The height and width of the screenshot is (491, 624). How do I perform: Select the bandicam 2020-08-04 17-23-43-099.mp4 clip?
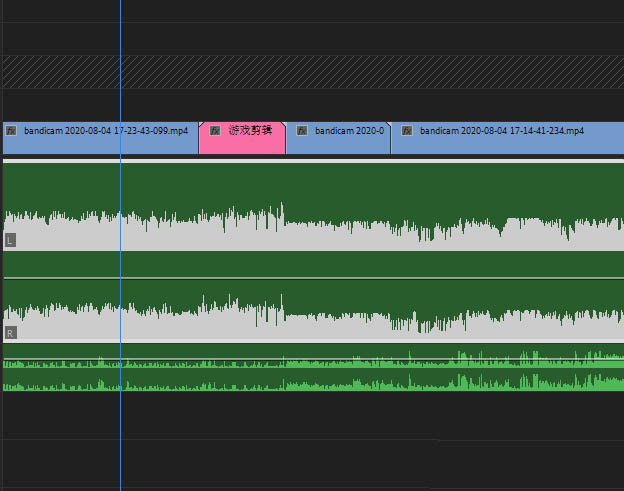coord(100,138)
